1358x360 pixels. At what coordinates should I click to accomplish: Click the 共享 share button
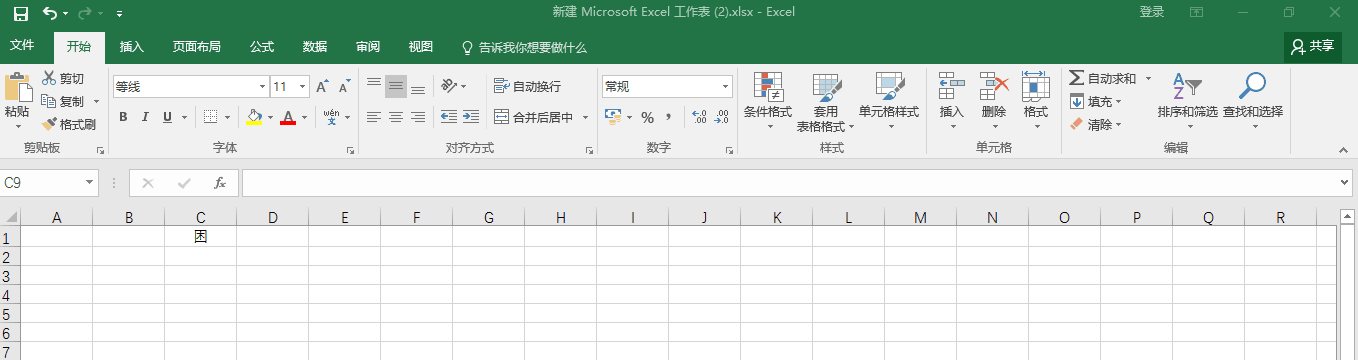pyautogui.click(x=1313, y=46)
